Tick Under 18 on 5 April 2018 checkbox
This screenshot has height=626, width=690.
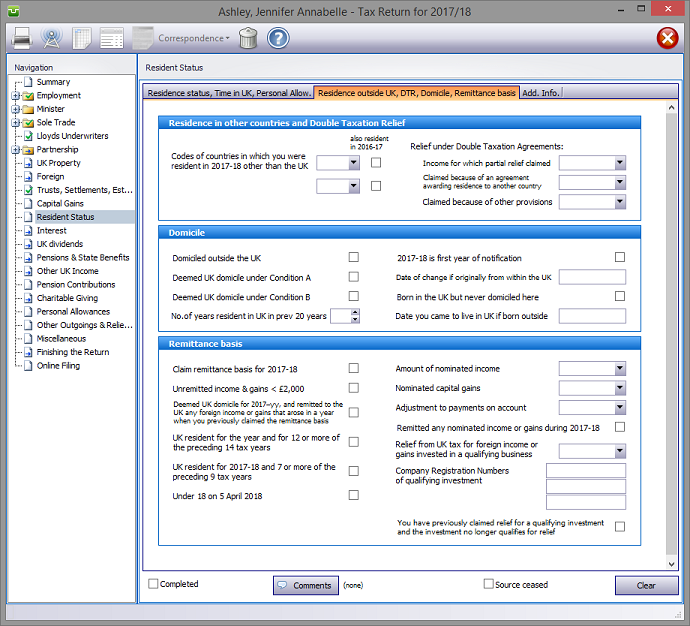(x=353, y=495)
